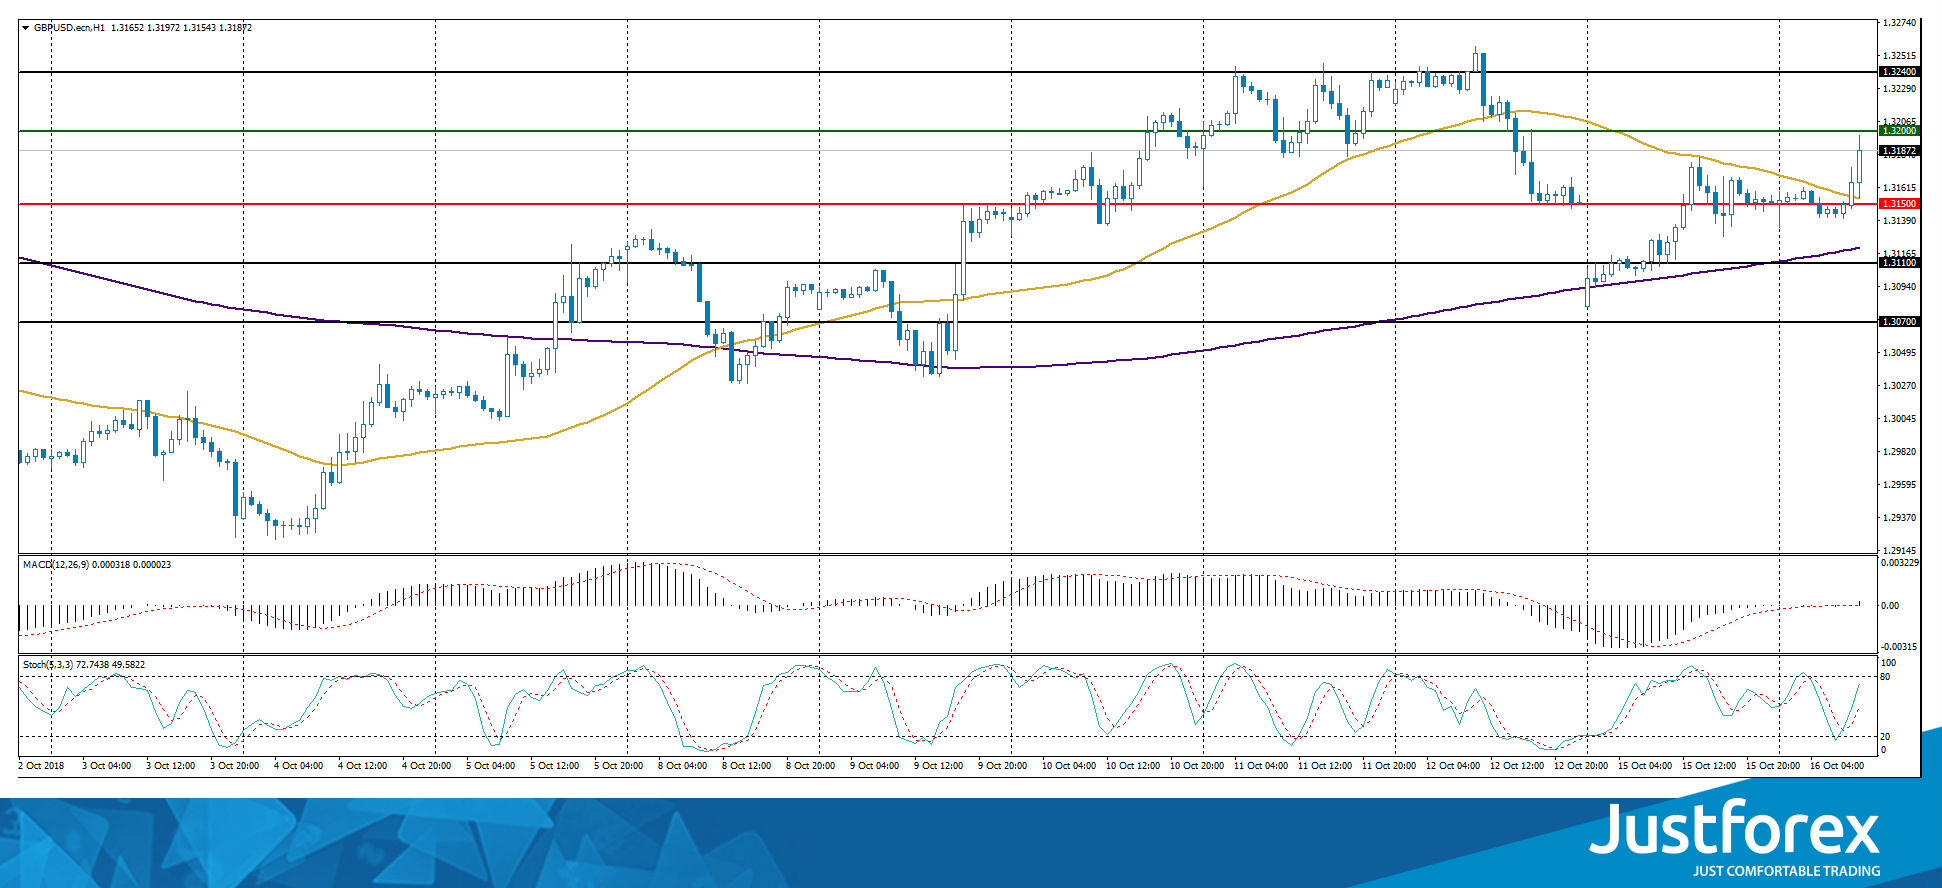This screenshot has height=888, width=1942.
Task: Click the '8 Oct 20:00' time axis label
Action: (x=811, y=766)
